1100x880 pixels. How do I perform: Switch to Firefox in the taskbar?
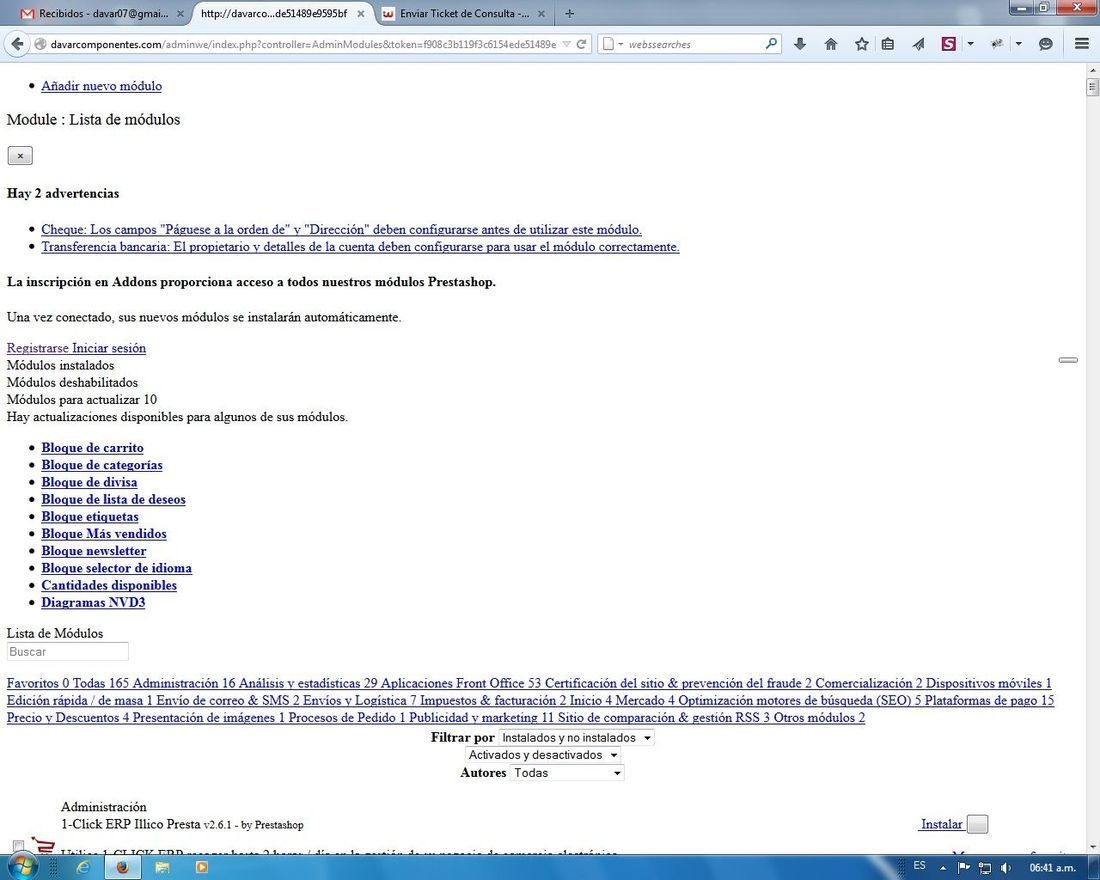pyautogui.click(x=122, y=867)
